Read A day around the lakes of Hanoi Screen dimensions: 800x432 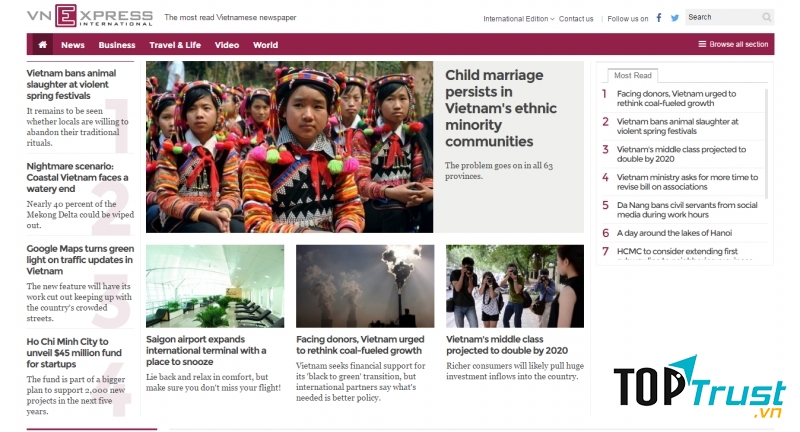pyautogui.click(x=674, y=233)
